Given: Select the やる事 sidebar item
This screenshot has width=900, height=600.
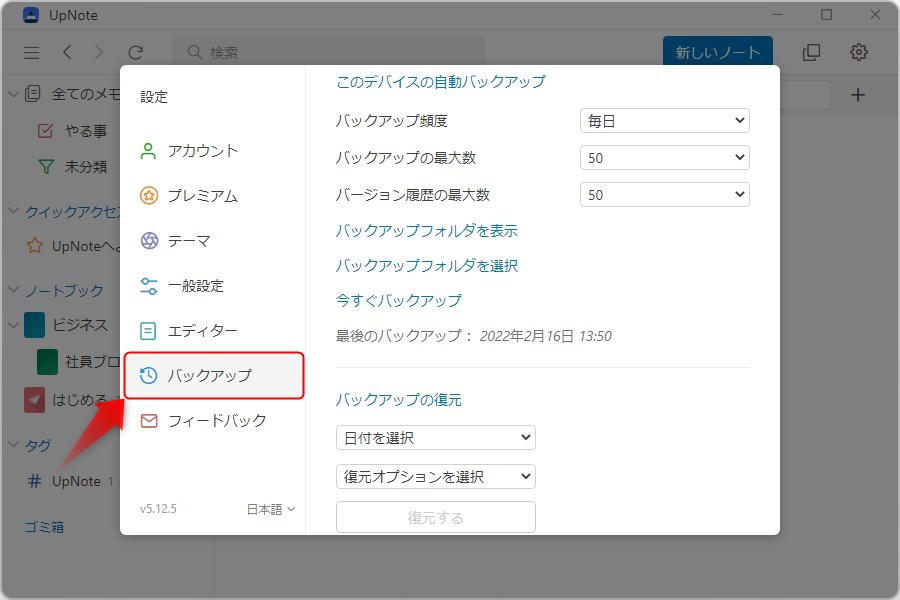Looking at the screenshot, I should click(86, 131).
